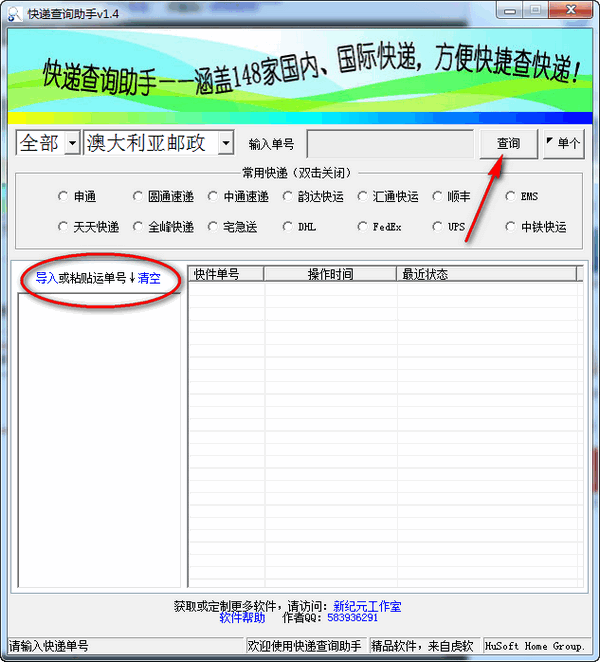Screen dimensions: 600x662
Task: Open the 全部 category dropdown
Action: tap(73, 143)
